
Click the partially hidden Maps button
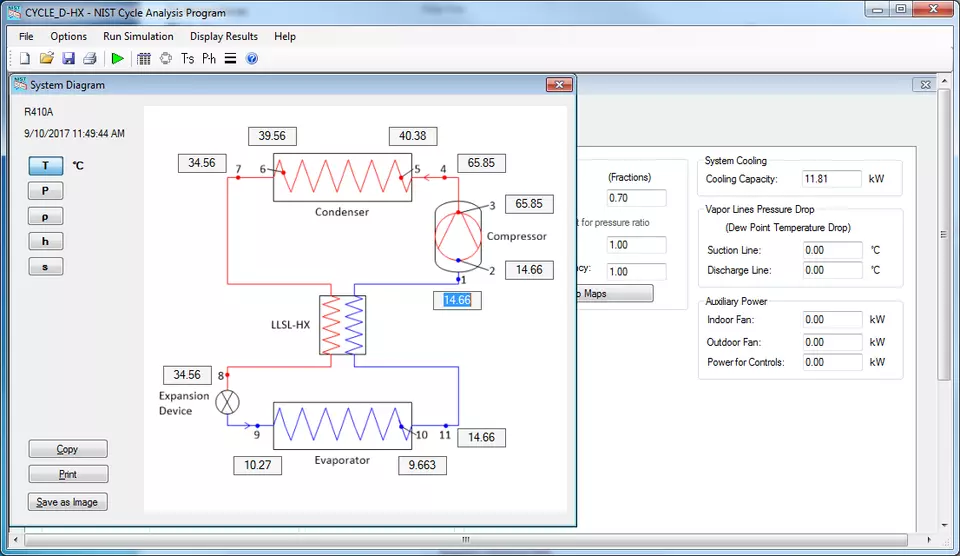coord(615,293)
